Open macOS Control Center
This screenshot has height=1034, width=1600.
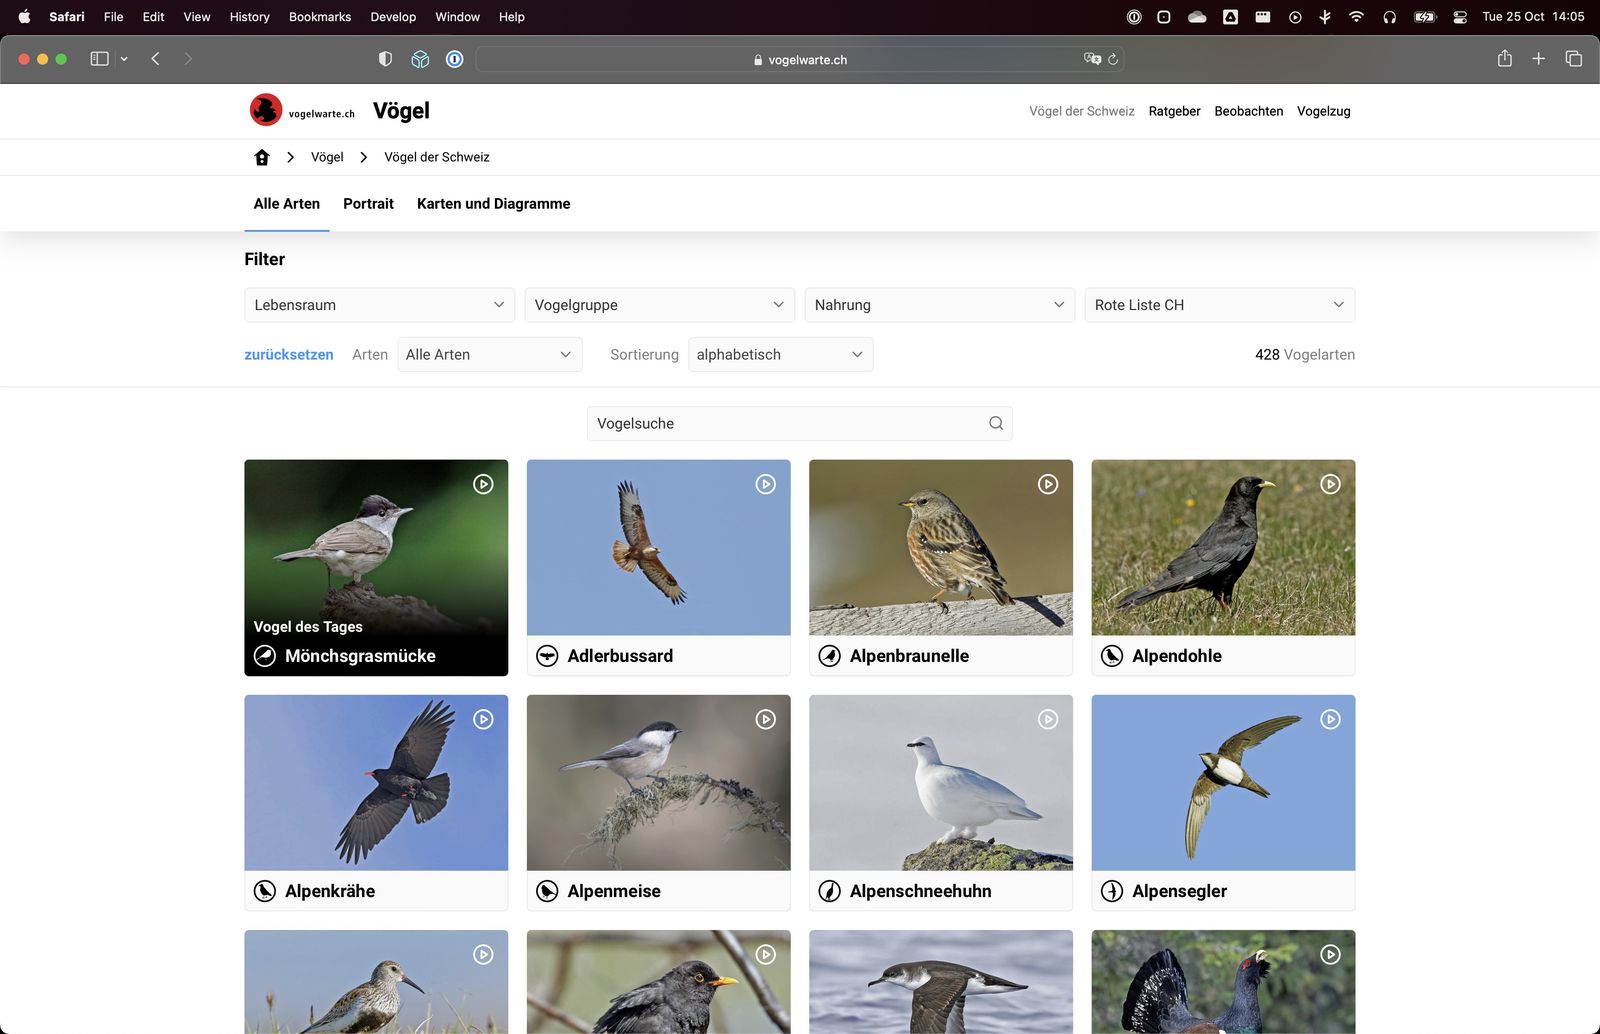[x=1460, y=17]
